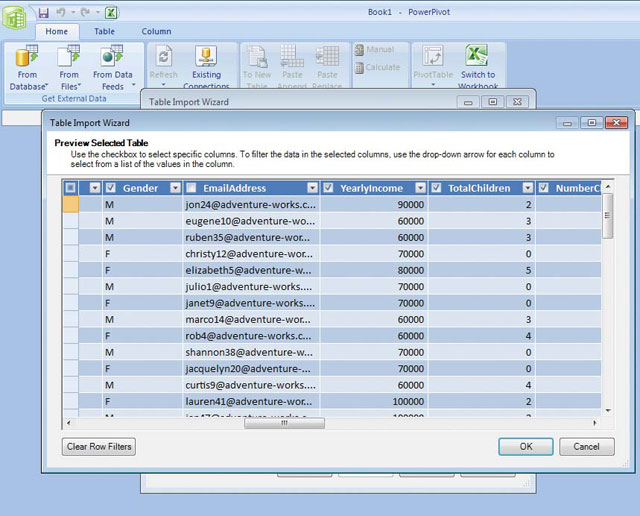Close the front Table Import Wizard dialog
The width and height of the screenshot is (640, 516).
click(x=616, y=122)
